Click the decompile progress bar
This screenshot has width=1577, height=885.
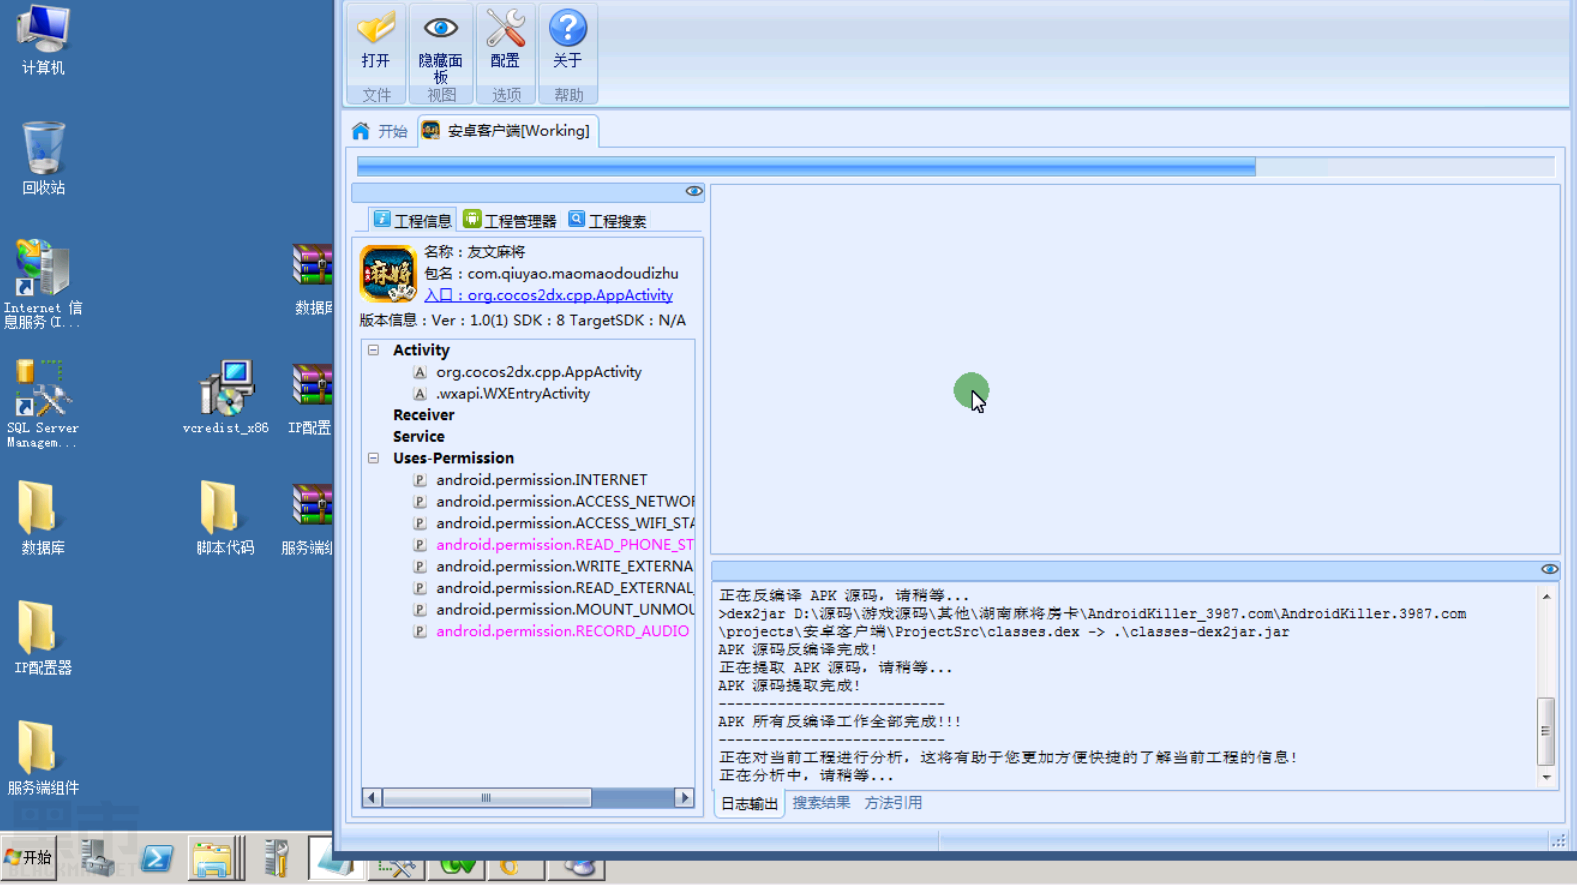point(956,167)
